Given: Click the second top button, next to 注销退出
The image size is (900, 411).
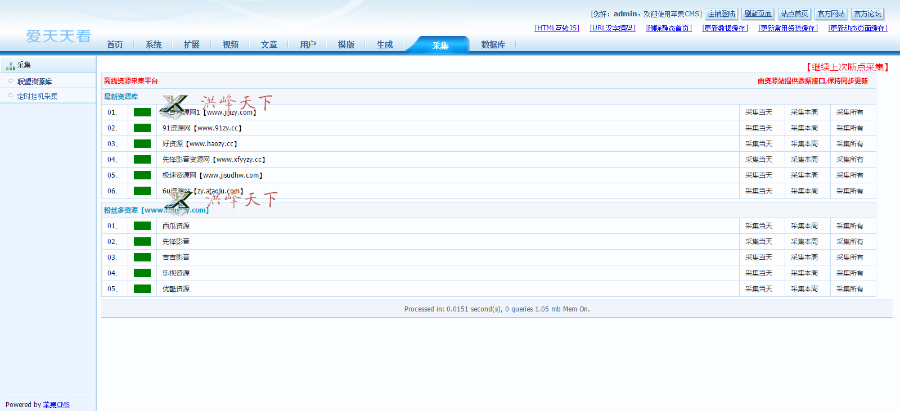Looking at the screenshot, I should pos(758,14).
